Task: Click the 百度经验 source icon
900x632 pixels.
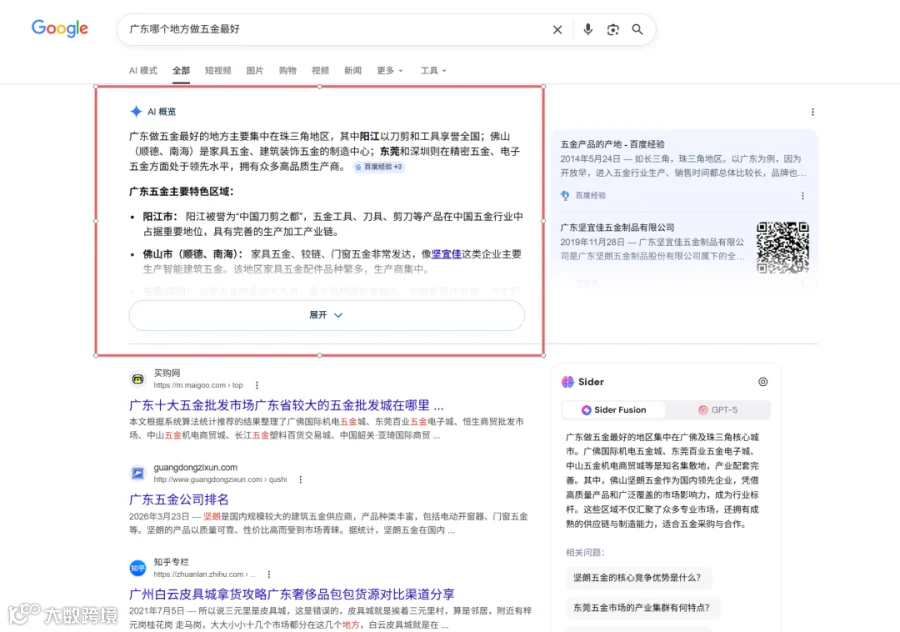Action: click(565, 196)
